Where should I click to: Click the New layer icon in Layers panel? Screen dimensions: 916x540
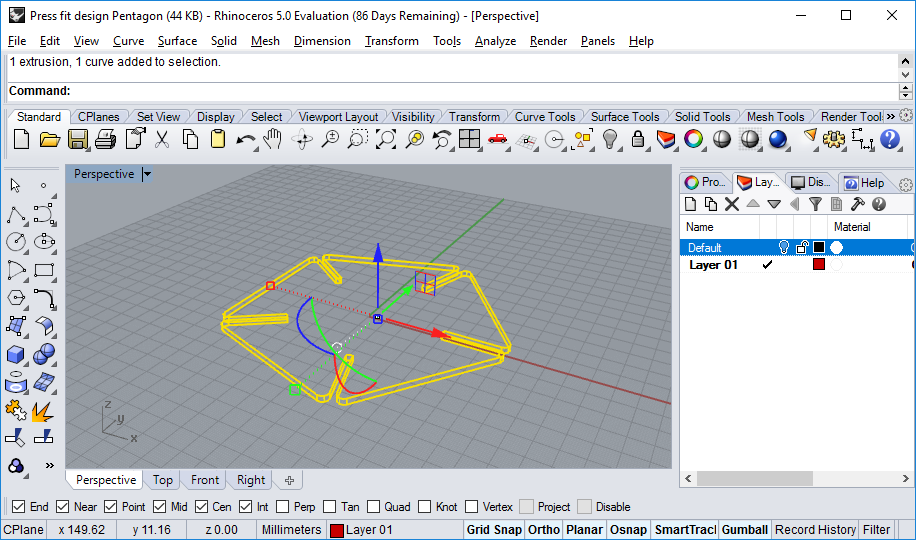click(x=691, y=204)
